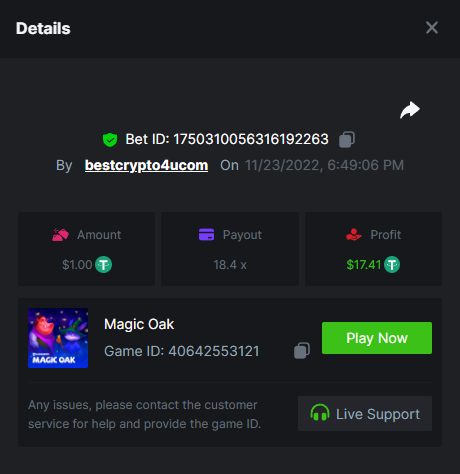Copy the Game ID with copy icon
The width and height of the screenshot is (460, 474).
pyautogui.click(x=302, y=351)
